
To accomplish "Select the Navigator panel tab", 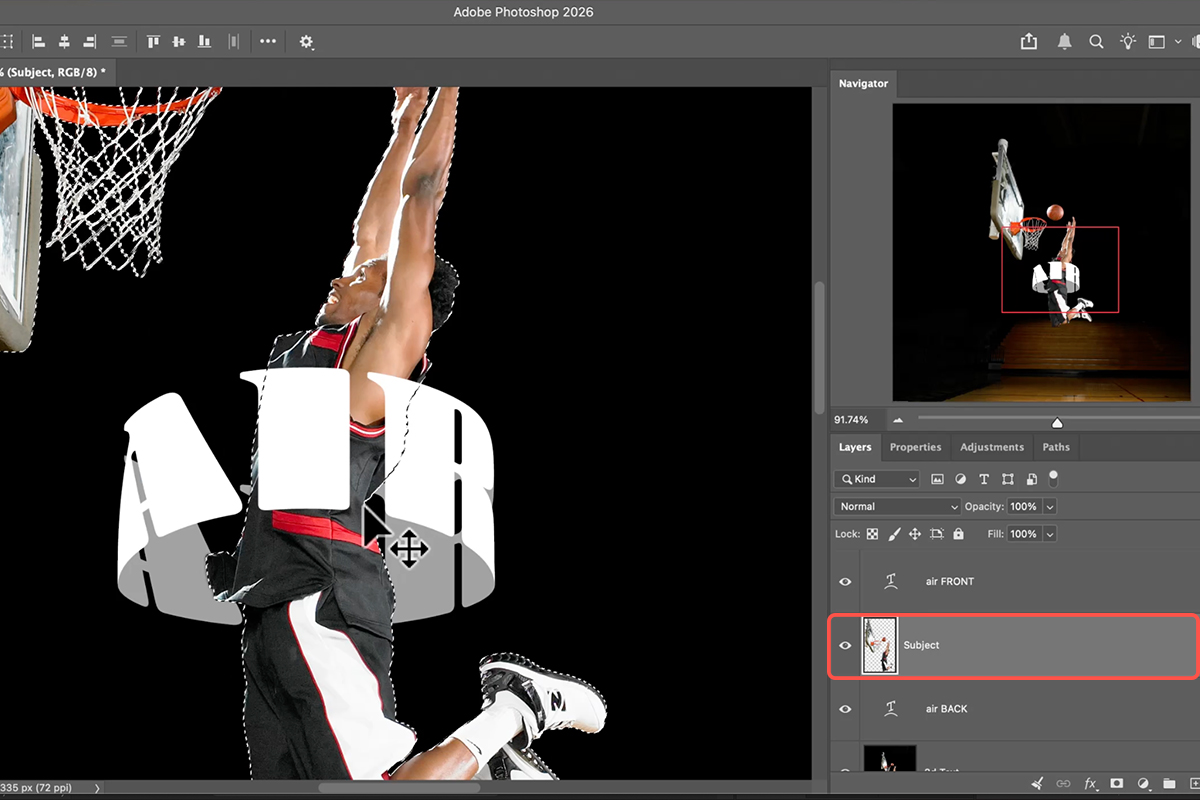I will pyautogui.click(x=863, y=84).
